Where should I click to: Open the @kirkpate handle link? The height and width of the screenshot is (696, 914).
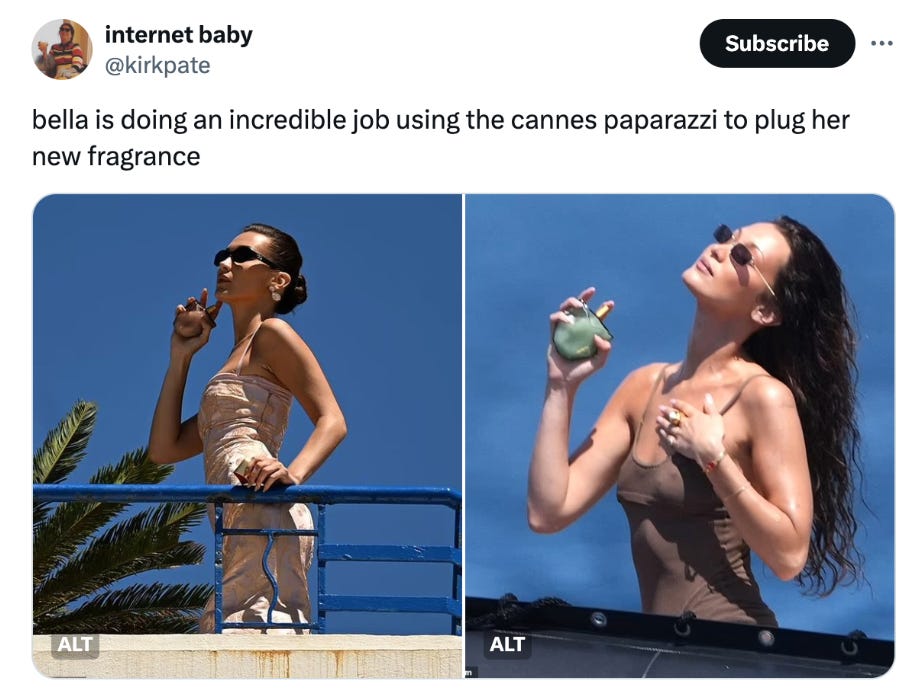pyautogui.click(x=157, y=65)
